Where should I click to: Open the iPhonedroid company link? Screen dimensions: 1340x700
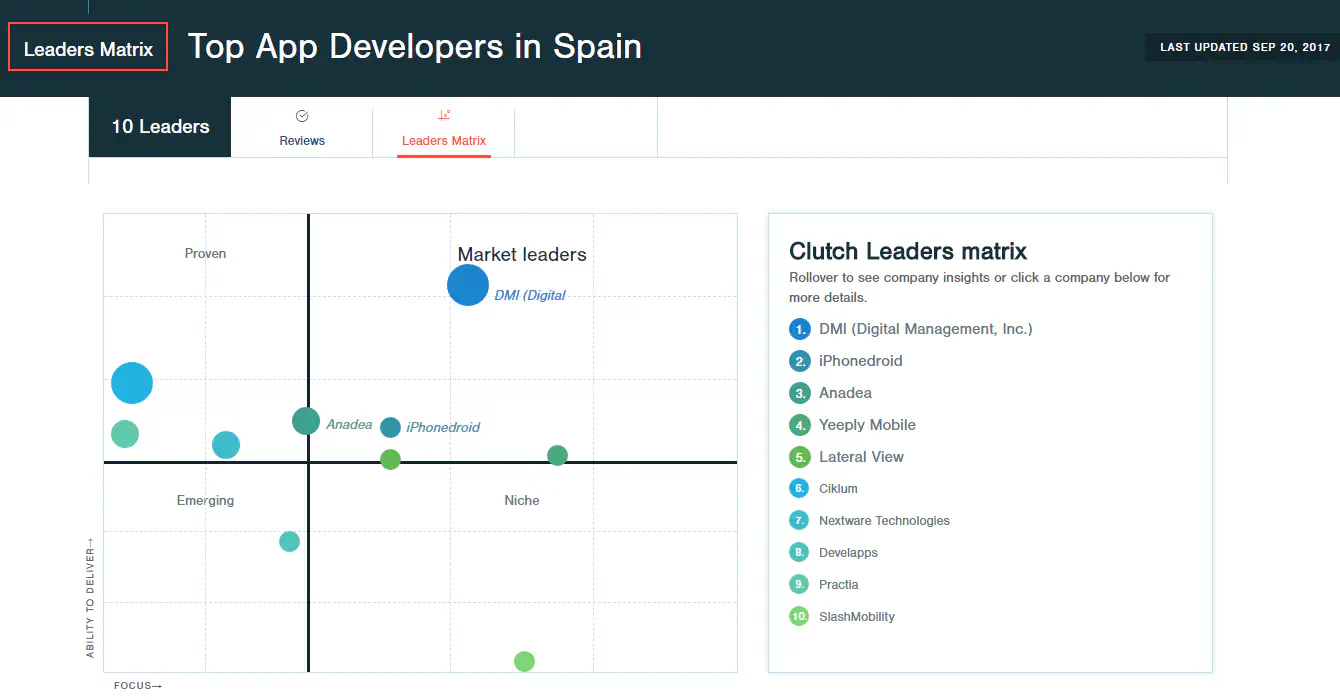860,361
